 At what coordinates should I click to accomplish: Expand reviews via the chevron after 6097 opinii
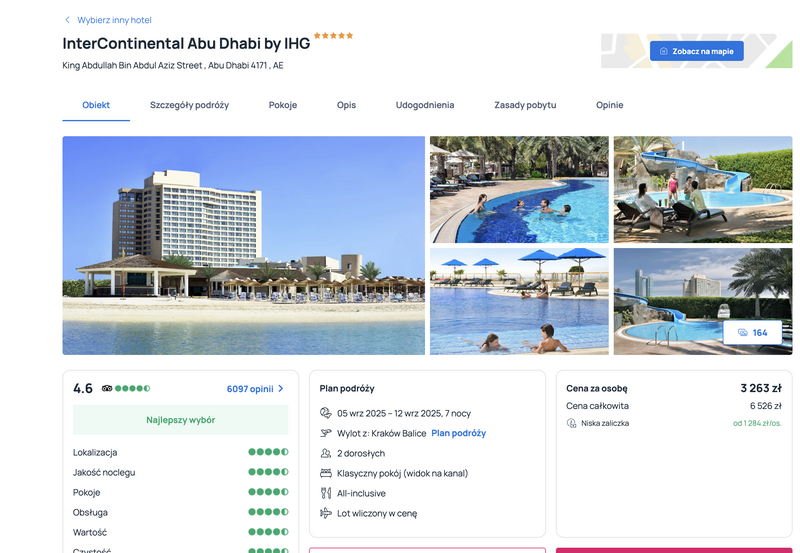(281, 389)
